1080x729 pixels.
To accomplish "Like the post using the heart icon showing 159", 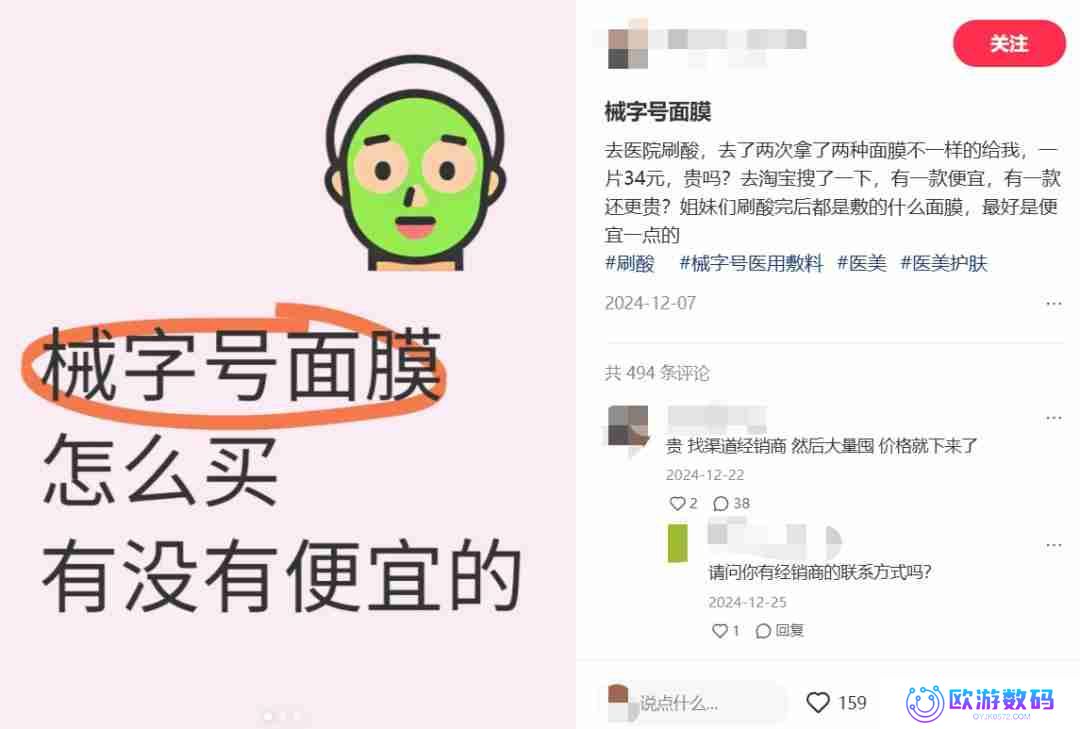I will pos(818,702).
